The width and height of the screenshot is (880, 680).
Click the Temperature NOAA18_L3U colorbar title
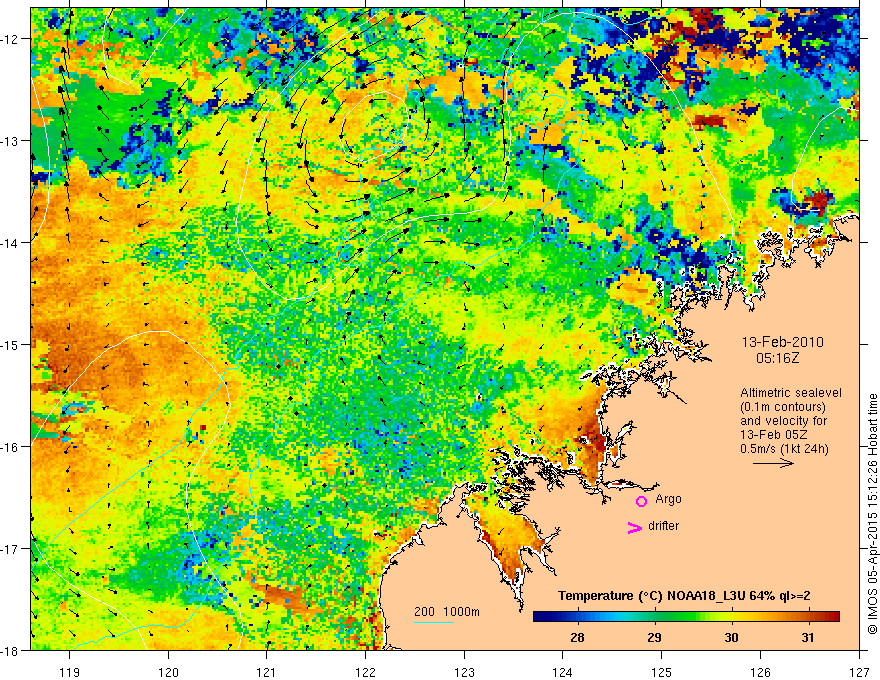pos(684,596)
